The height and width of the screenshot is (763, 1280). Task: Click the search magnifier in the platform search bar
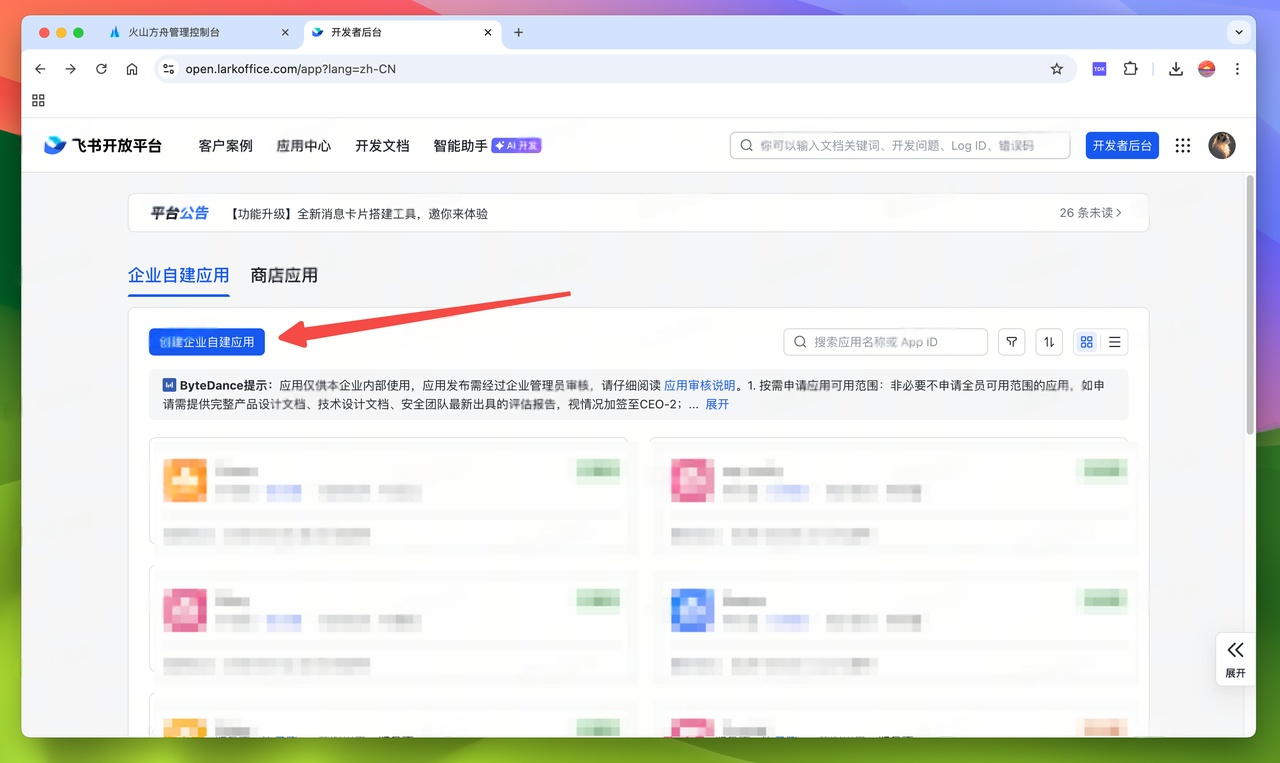[746, 144]
